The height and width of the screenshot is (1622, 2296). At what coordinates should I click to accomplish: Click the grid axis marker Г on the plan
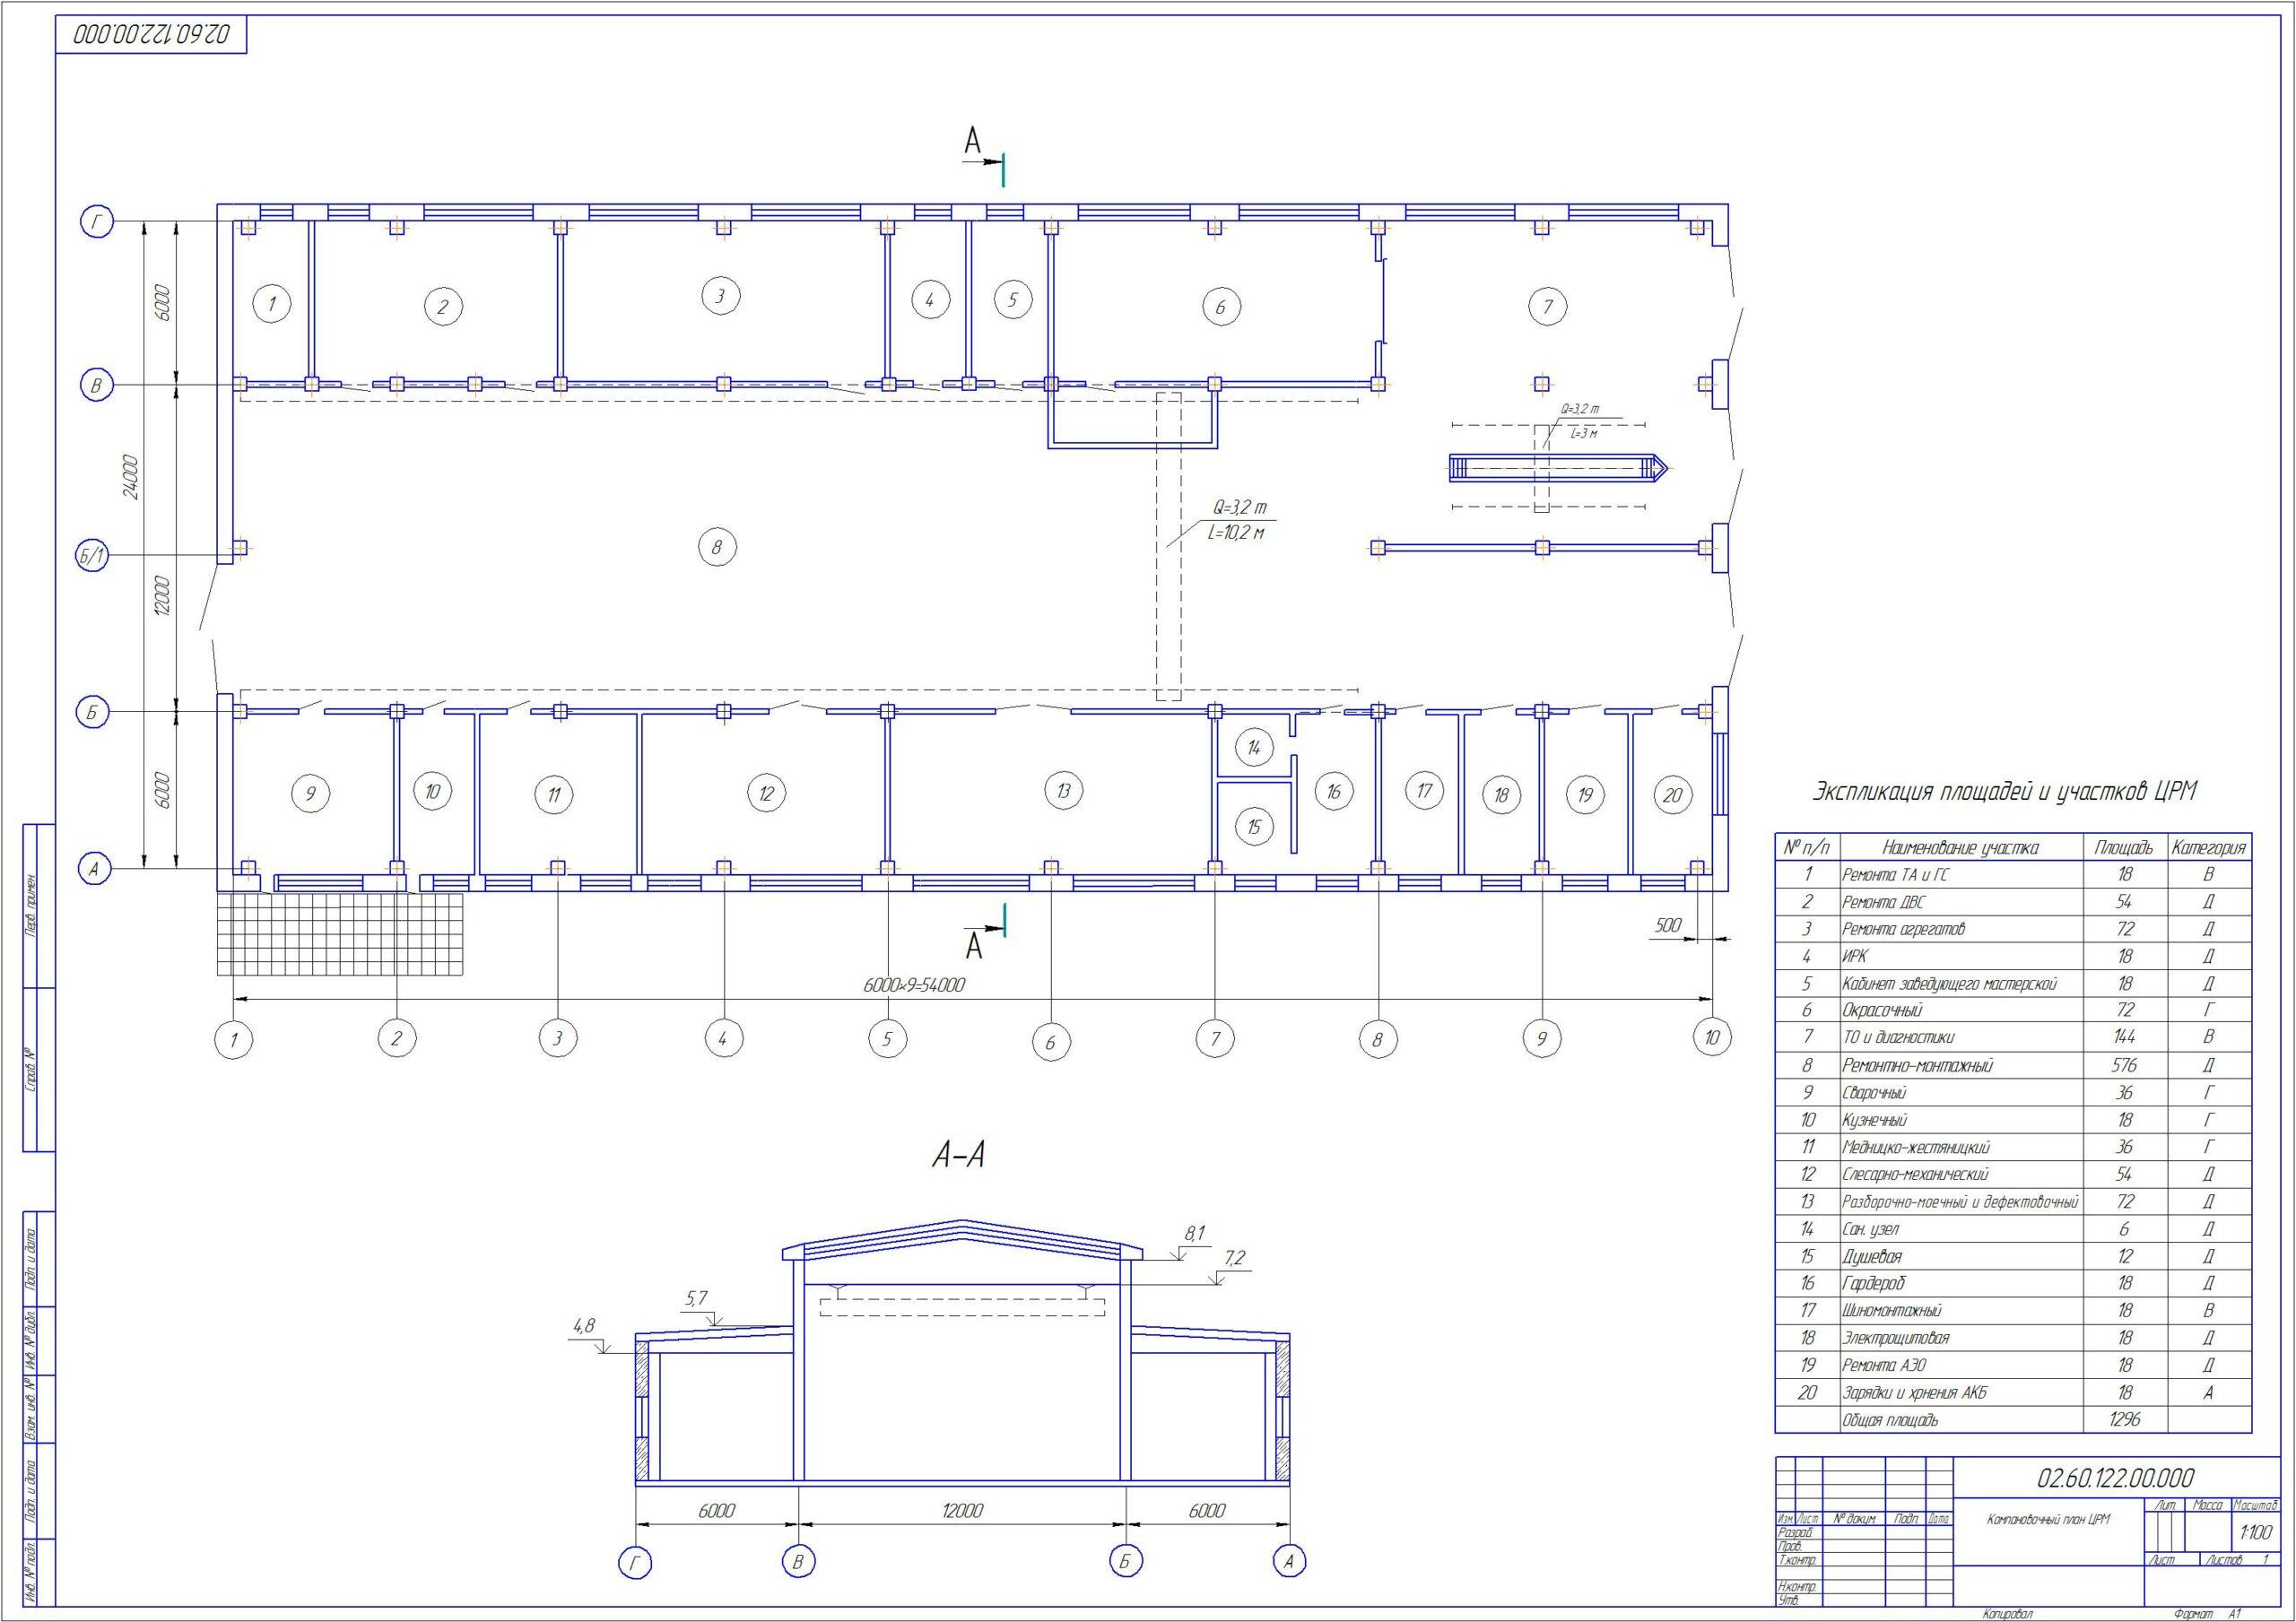(97, 224)
